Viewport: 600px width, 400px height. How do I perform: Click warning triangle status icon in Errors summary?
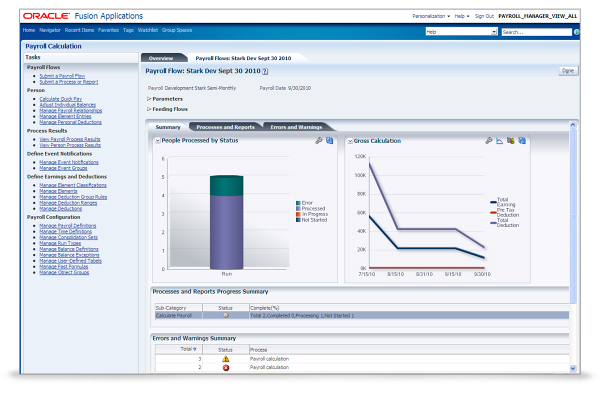point(226,359)
